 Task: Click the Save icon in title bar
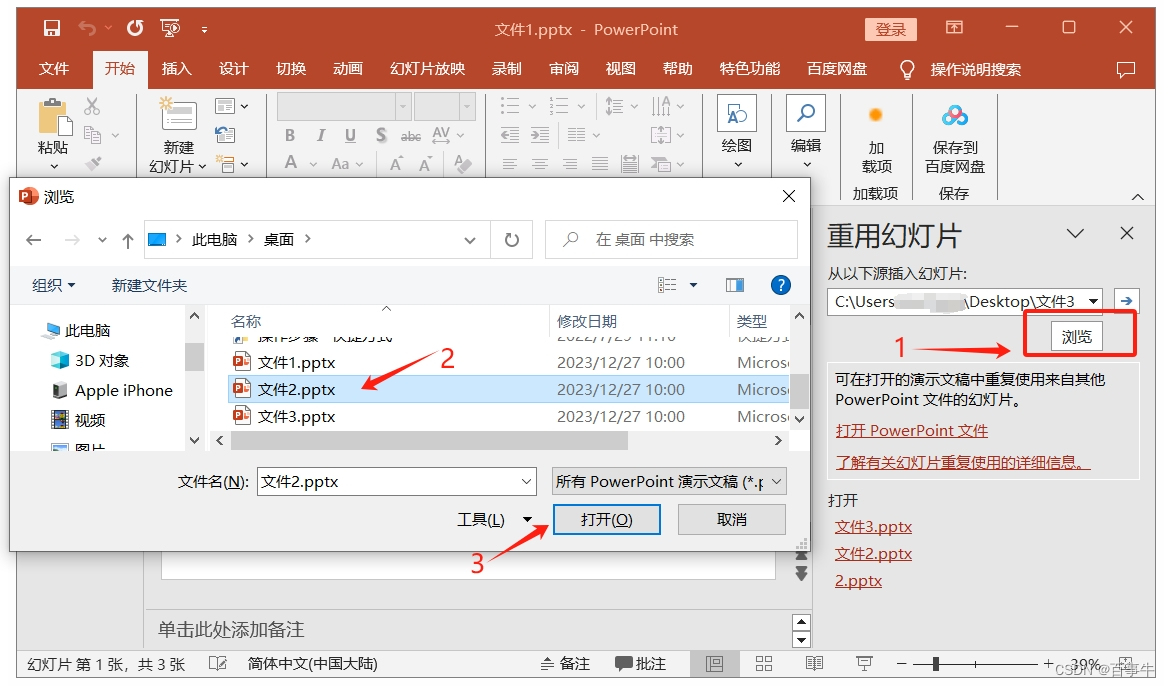(x=51, y=28)
